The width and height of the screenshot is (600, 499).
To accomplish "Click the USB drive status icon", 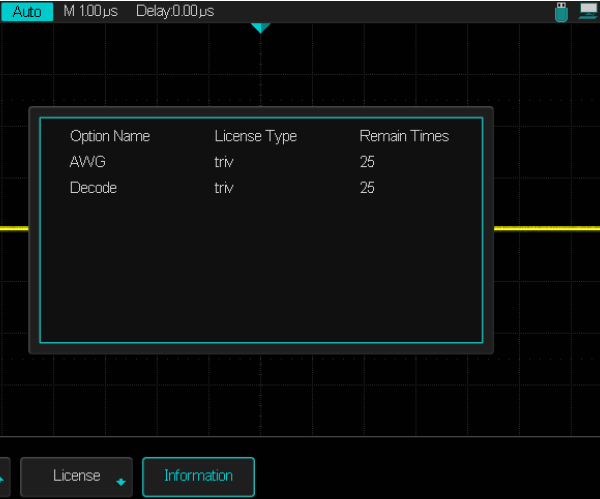I will click(x=562, y=11).
